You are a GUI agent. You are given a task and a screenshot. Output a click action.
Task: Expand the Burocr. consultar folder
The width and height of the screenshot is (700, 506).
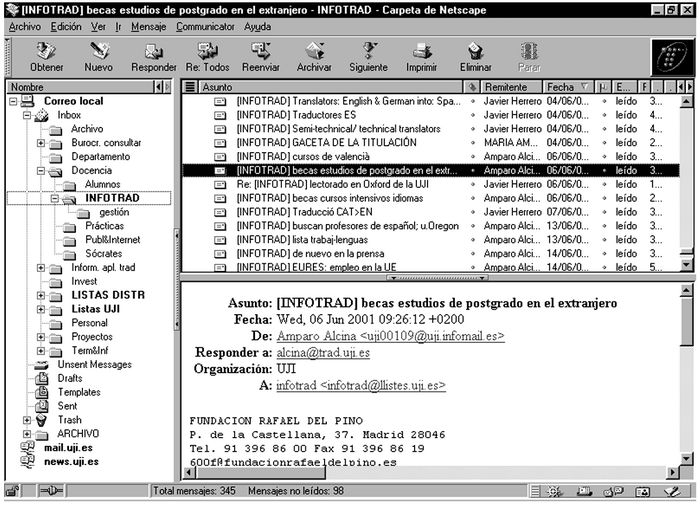click(x=41, y=143)
